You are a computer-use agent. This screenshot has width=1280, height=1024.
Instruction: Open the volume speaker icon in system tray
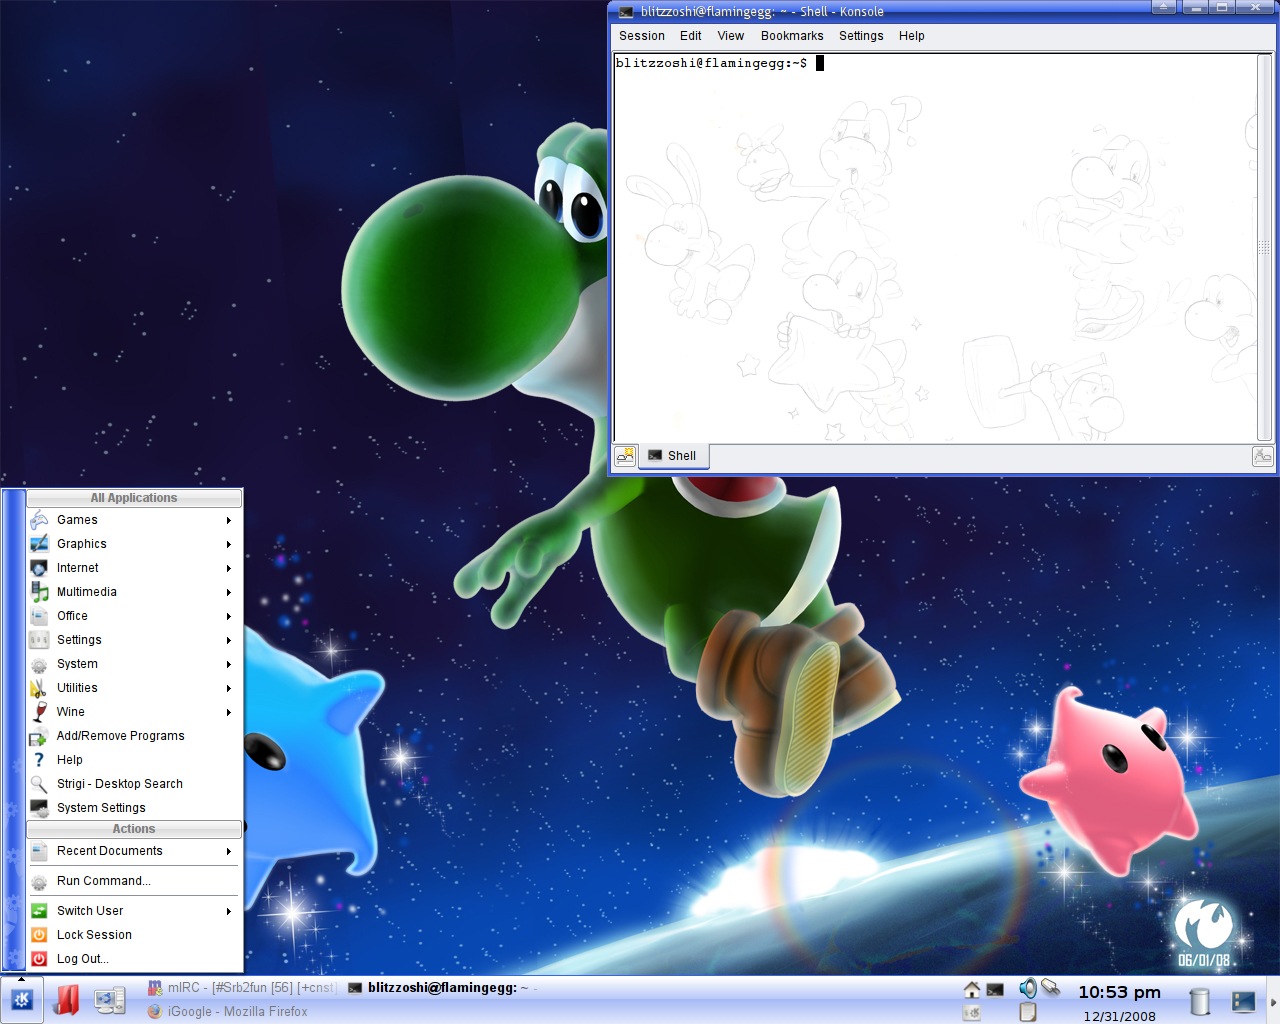[x=1027, y=989]
